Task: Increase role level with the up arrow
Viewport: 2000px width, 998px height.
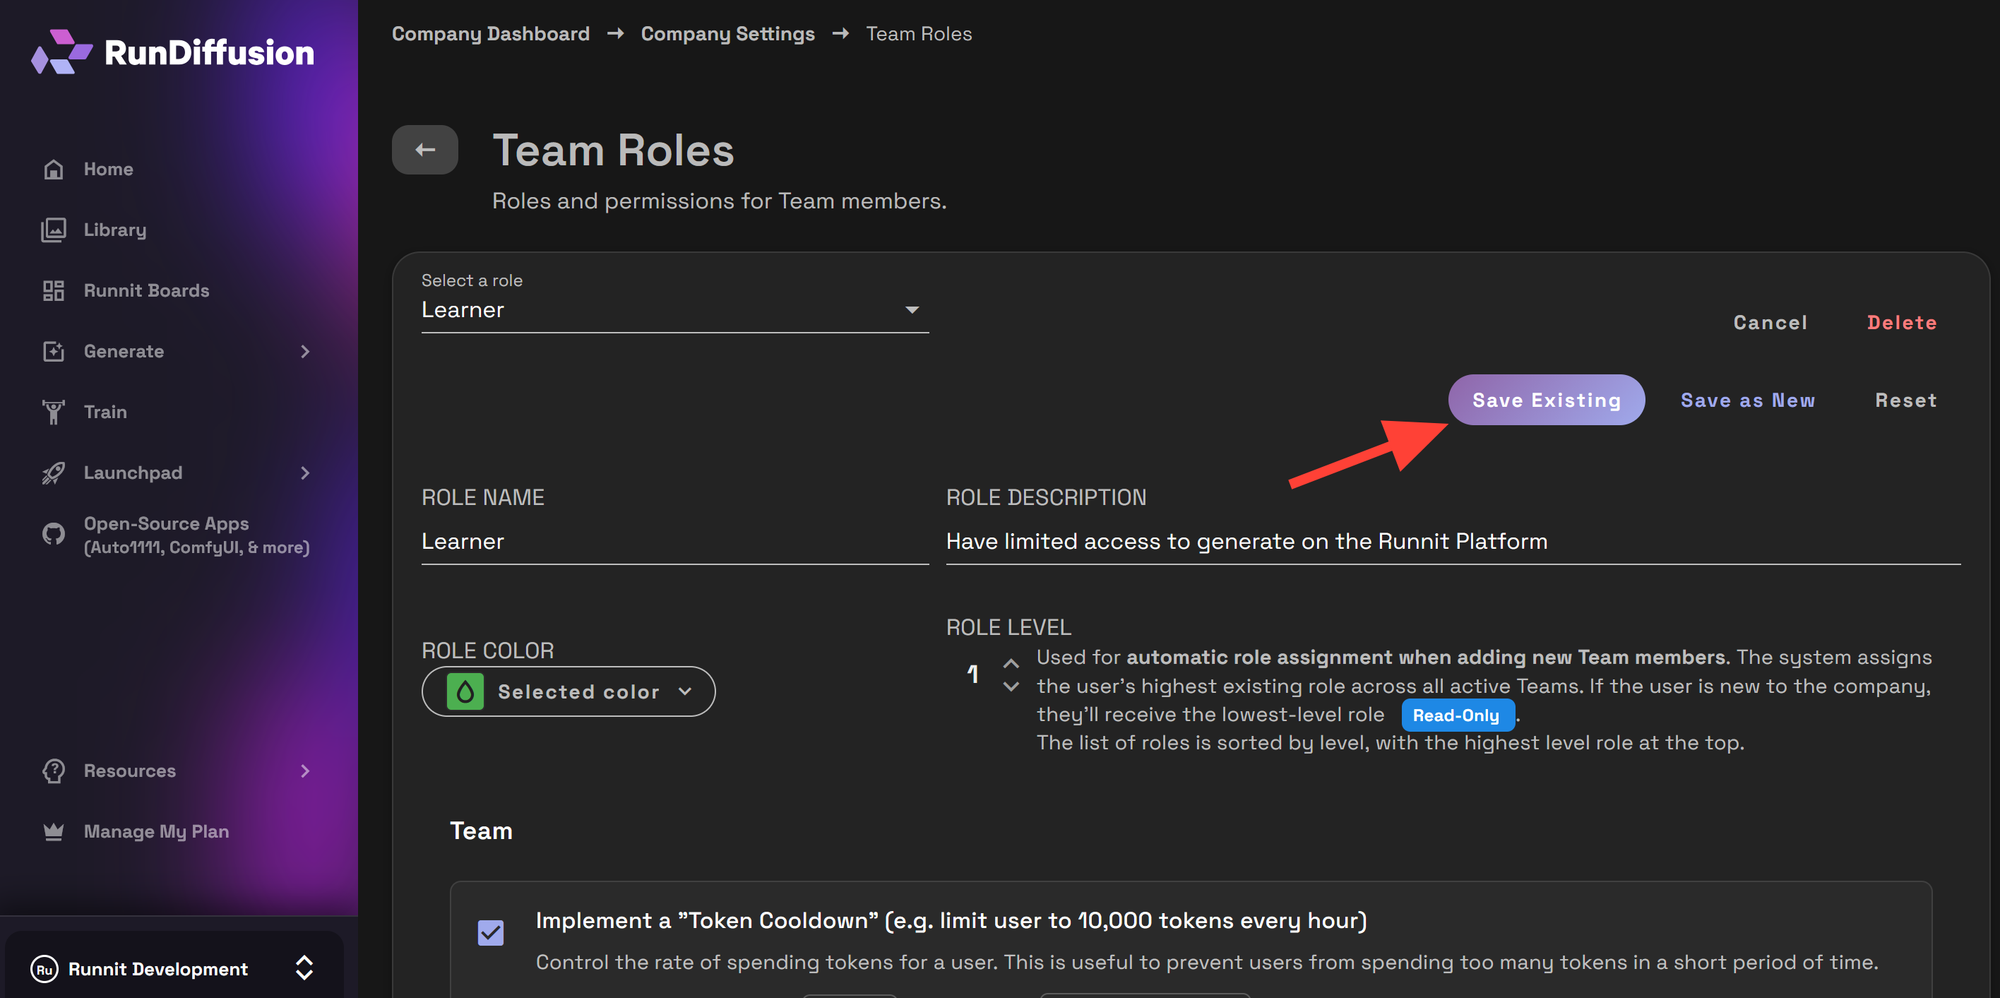Action: (x=1011, y=663)
